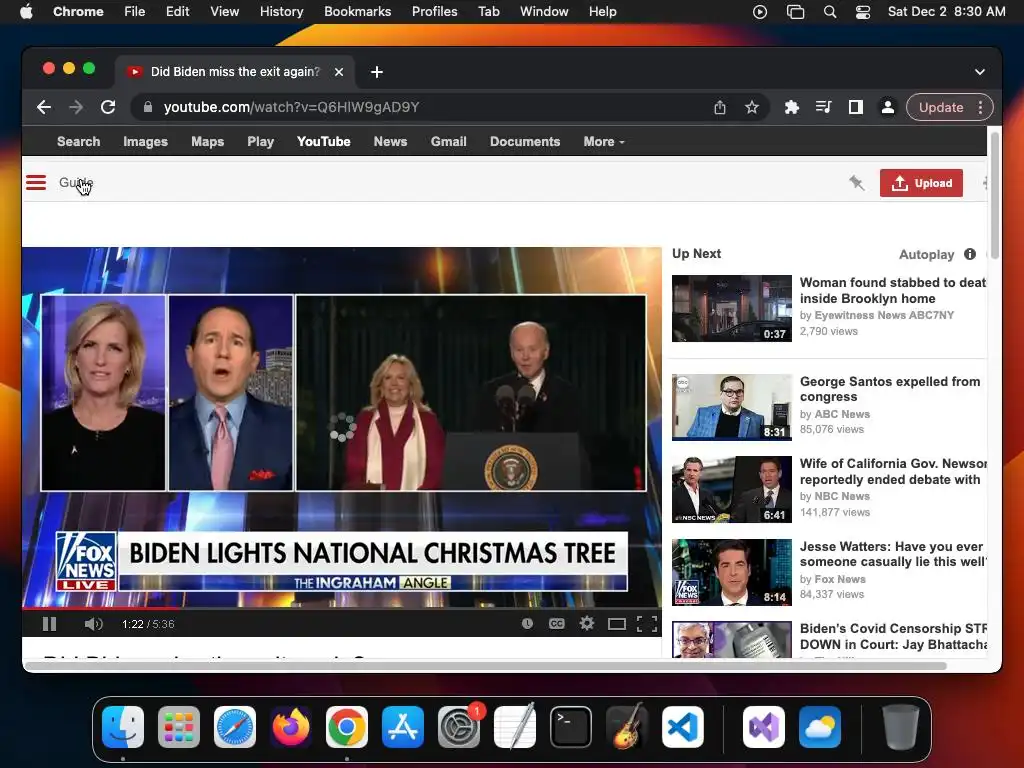Click the ABC News channel name
The height and width of the screenshot is (768, 1024).
click(842, 414)
